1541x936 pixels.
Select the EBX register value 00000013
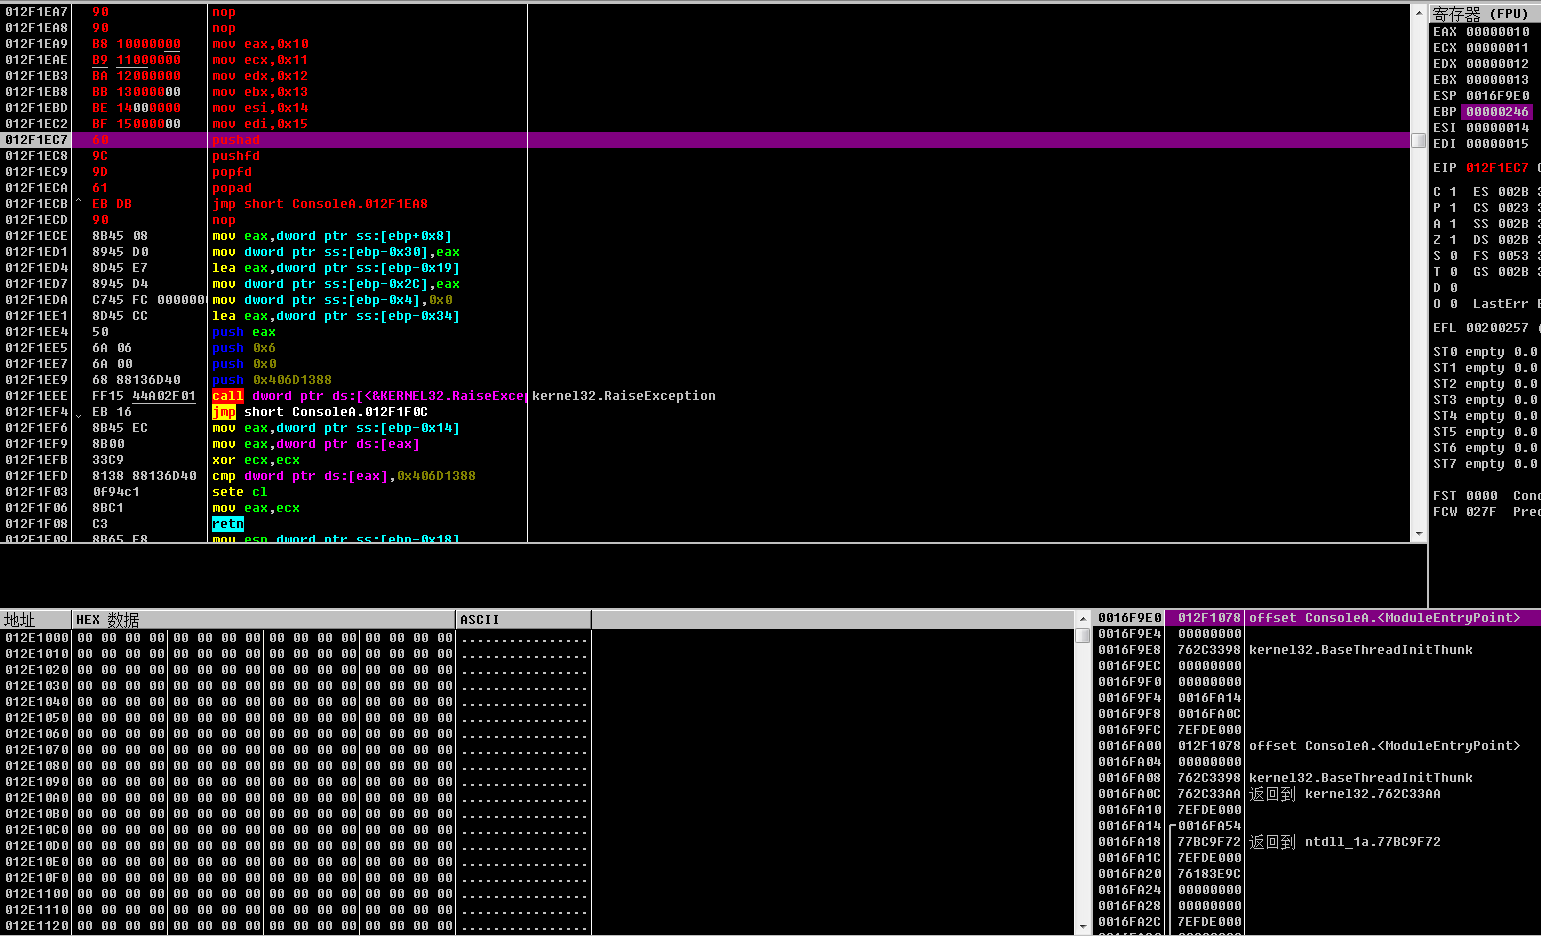point(1497,80)
